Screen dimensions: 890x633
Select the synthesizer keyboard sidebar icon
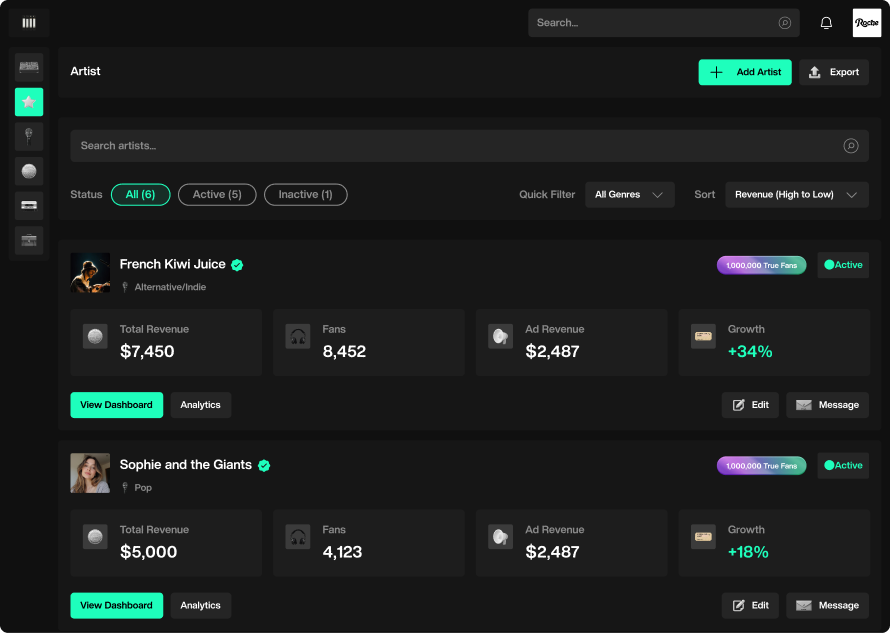29,68
